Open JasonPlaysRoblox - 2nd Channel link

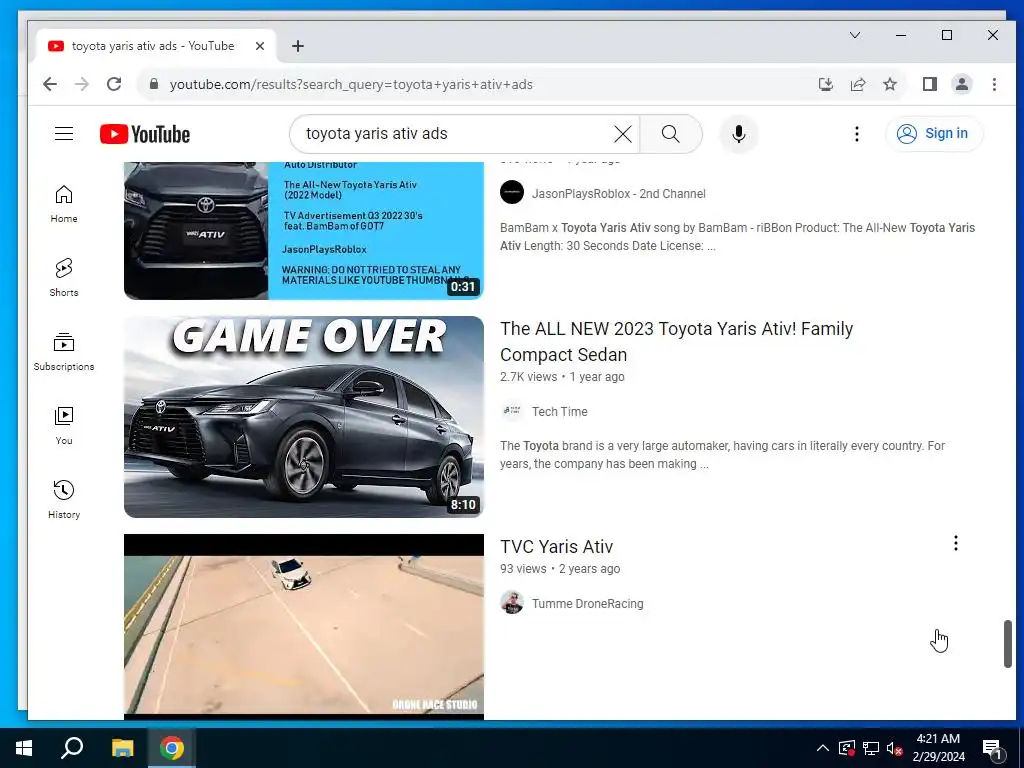(x=618, y=193)
